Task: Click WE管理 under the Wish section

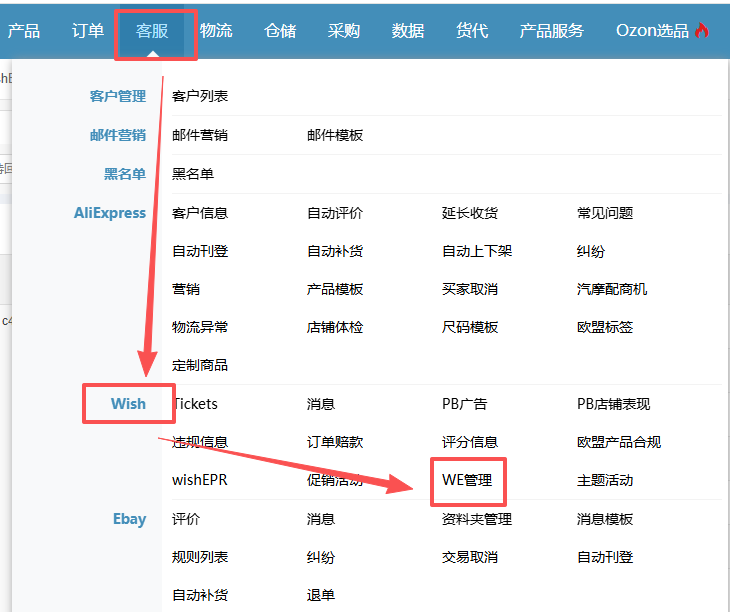Action: tap(467, 480)
